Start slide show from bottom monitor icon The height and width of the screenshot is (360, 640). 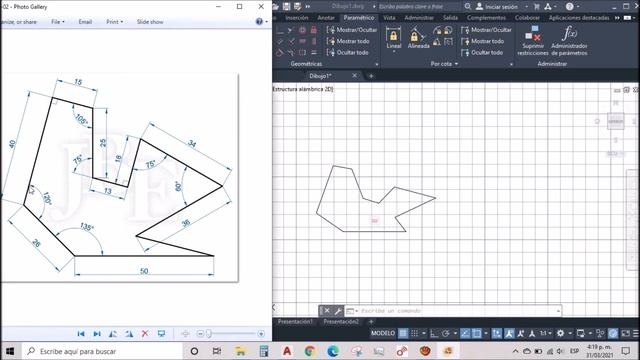tap(161, 334)
